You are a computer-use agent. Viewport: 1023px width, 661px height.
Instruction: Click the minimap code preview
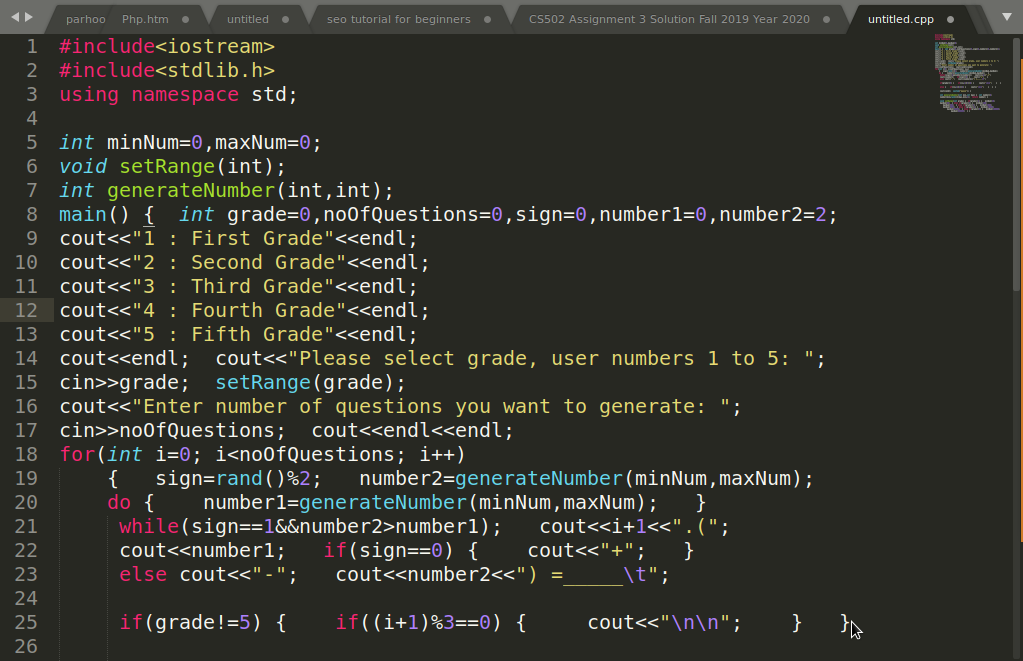[969, 73]
